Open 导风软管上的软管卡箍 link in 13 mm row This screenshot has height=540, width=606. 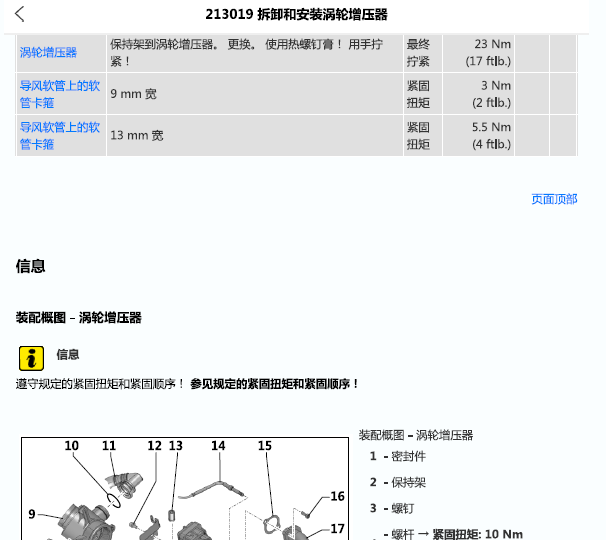click(x=60, y=136)
